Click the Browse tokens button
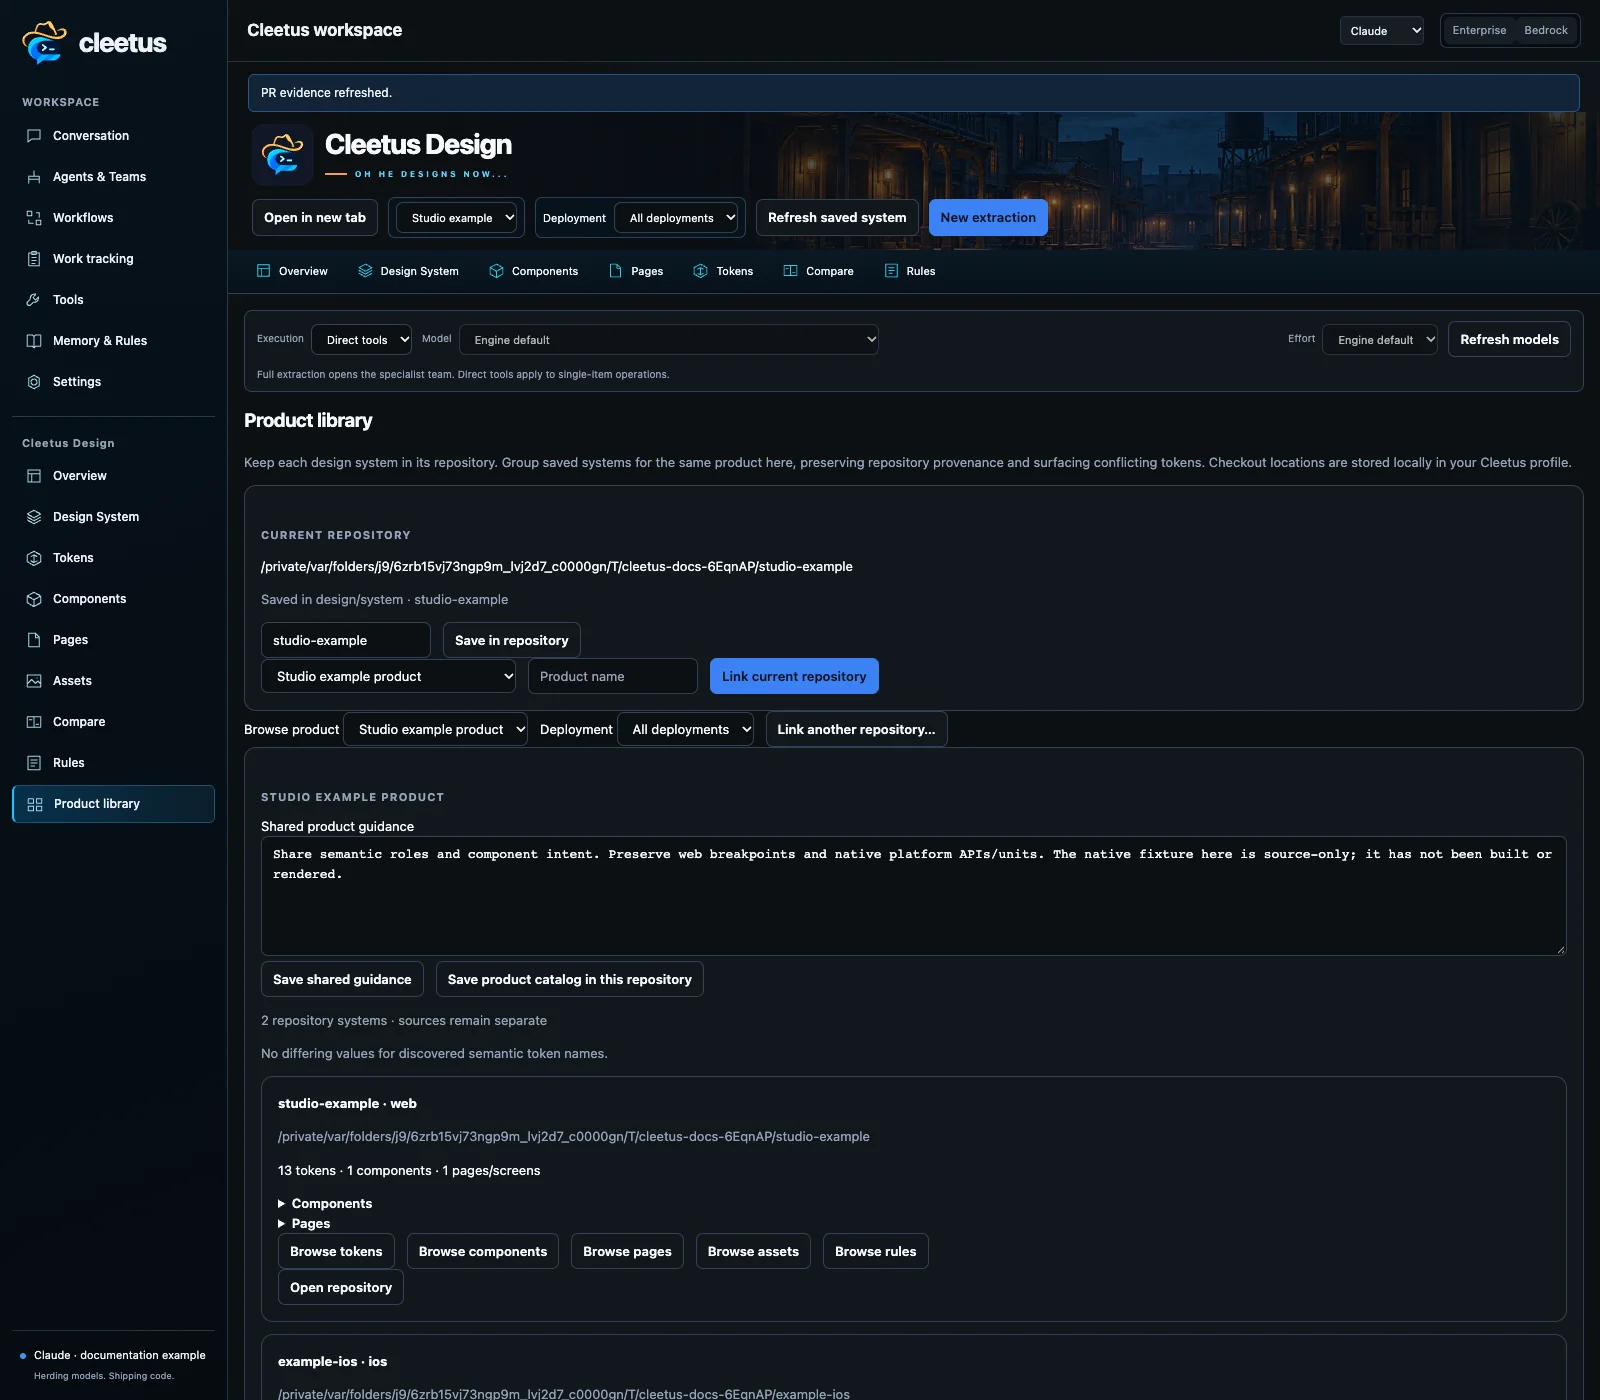The image size is (1600, 1400). 336,1251
